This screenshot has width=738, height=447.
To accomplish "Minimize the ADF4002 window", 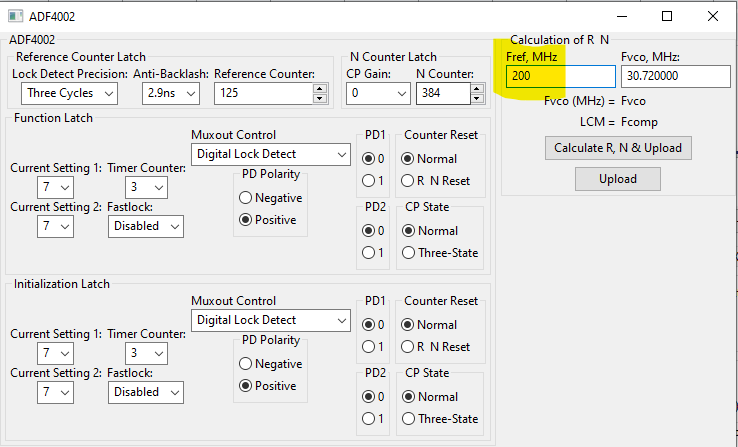I will (622, 16).
